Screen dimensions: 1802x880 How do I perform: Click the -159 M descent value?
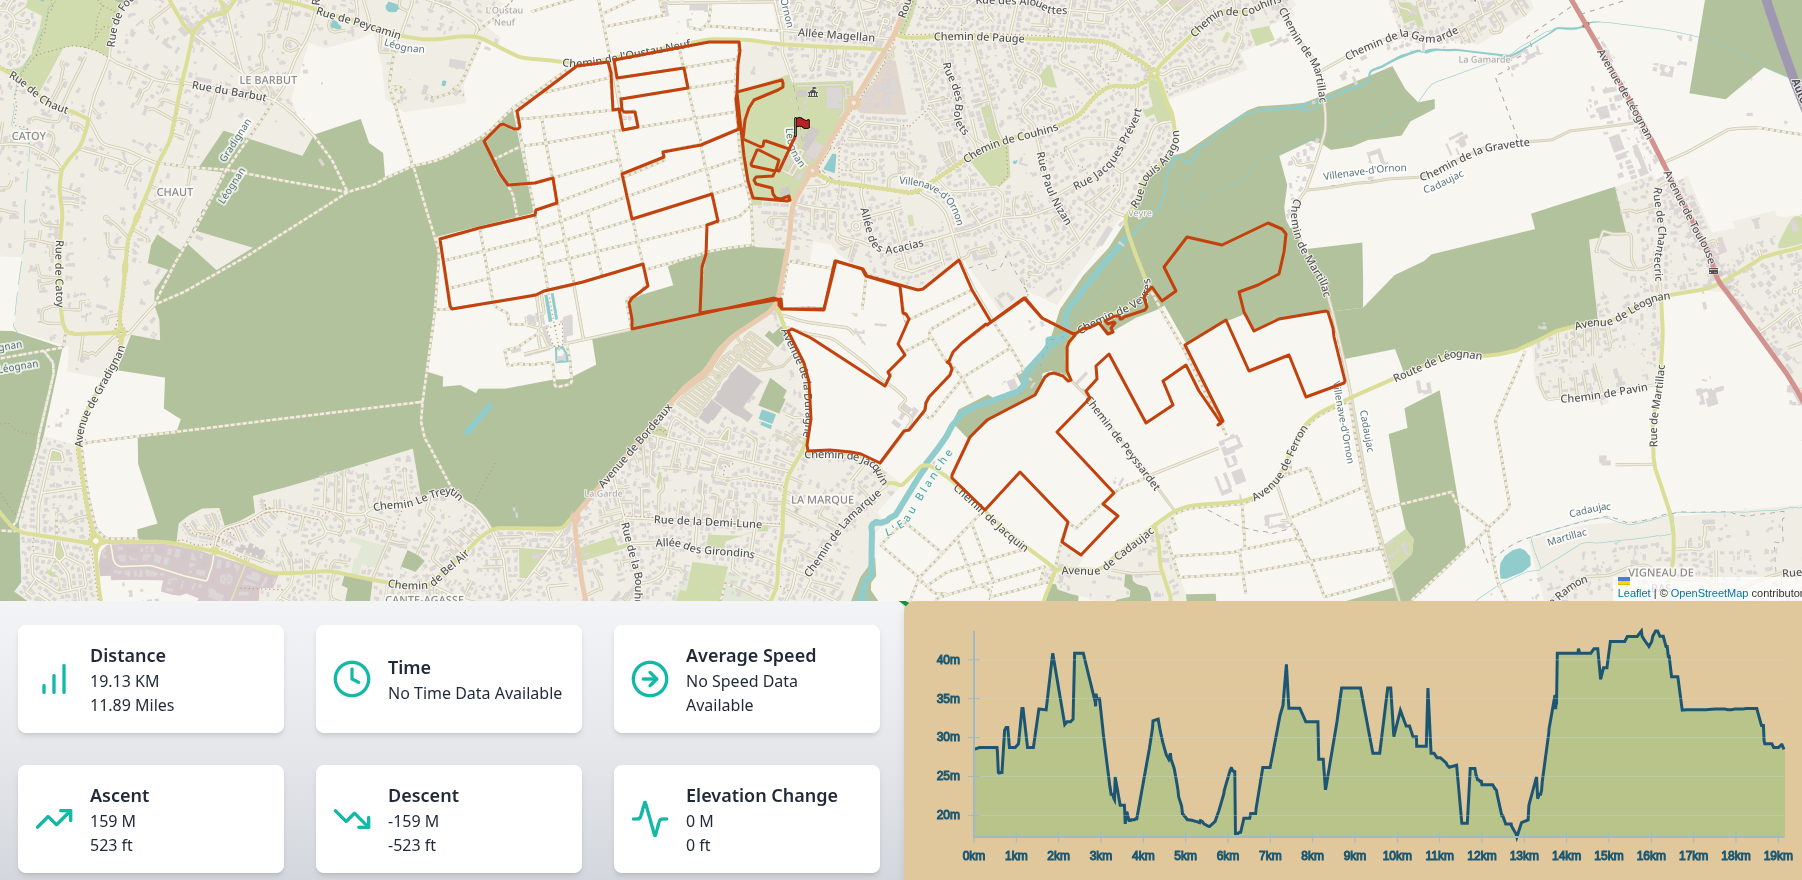point(413,821)
